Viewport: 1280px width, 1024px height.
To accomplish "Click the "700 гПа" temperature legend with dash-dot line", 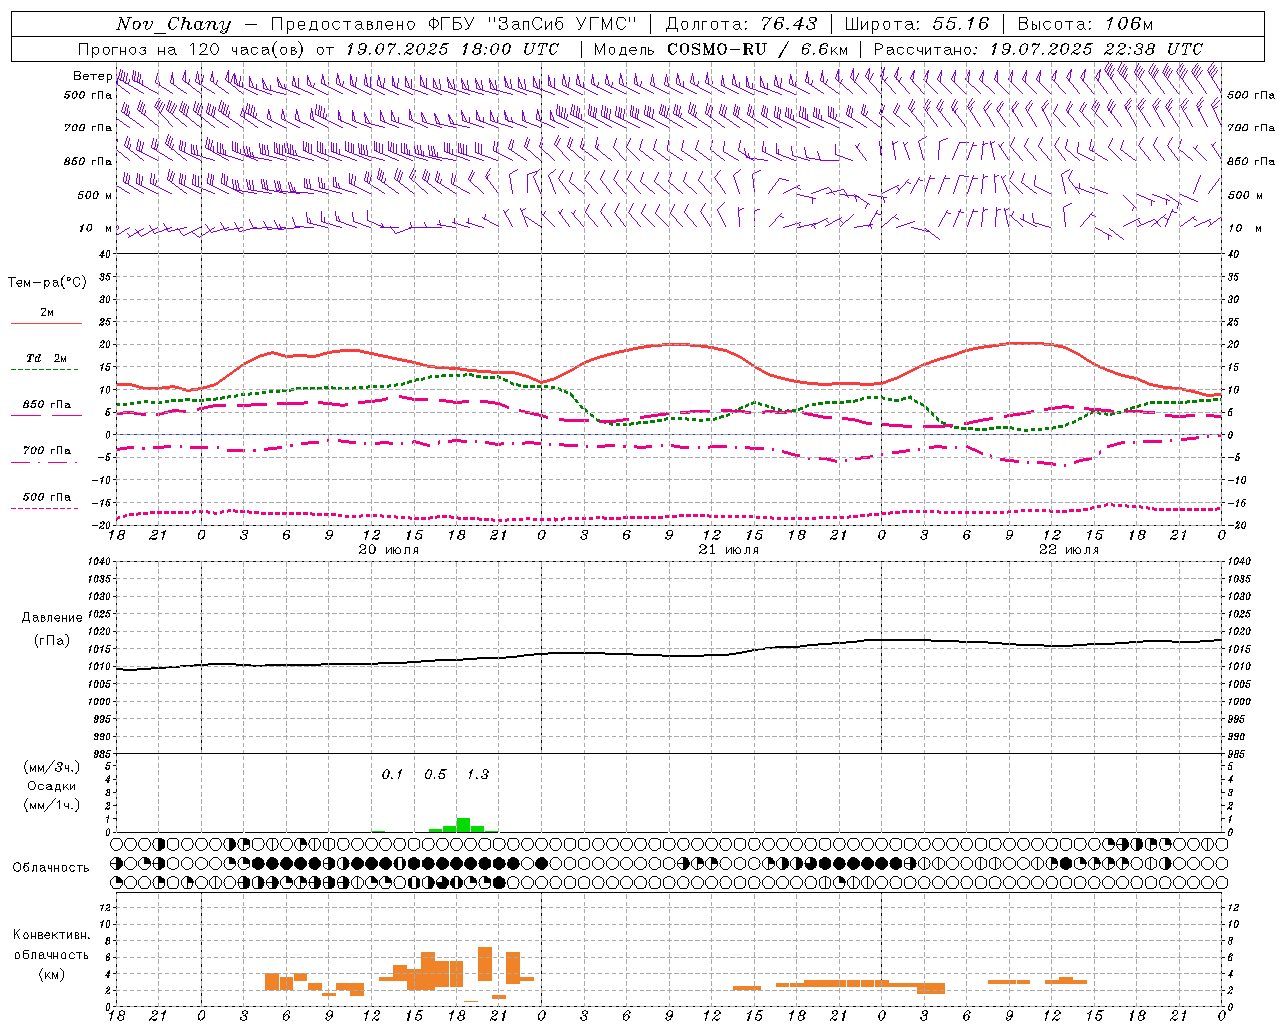I will 47,450.
